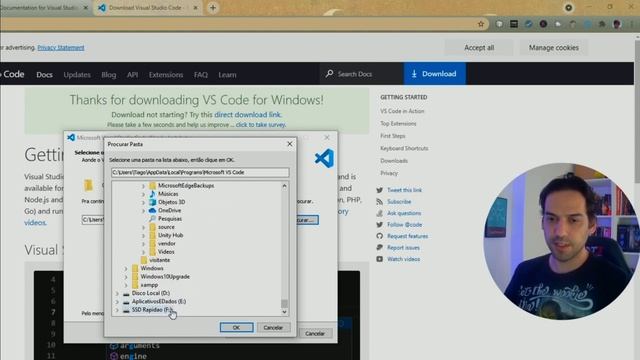Viewport: 640px width, 360px height.
Task: Open the Docs nav item
Action: click(44, 75)
